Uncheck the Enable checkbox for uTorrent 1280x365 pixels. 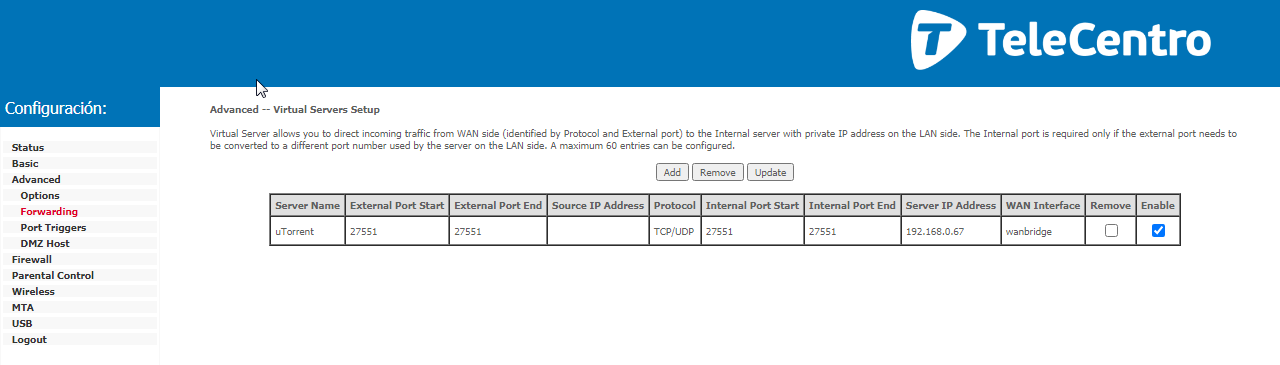[x=1158, y=230]
